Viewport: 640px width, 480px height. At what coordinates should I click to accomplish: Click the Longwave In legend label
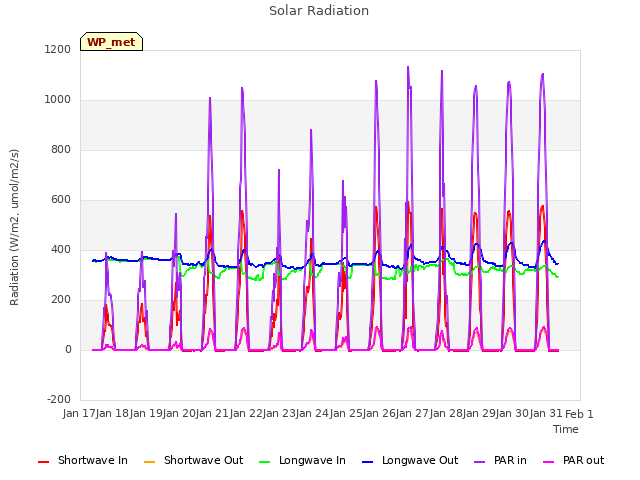coord(312,460)
